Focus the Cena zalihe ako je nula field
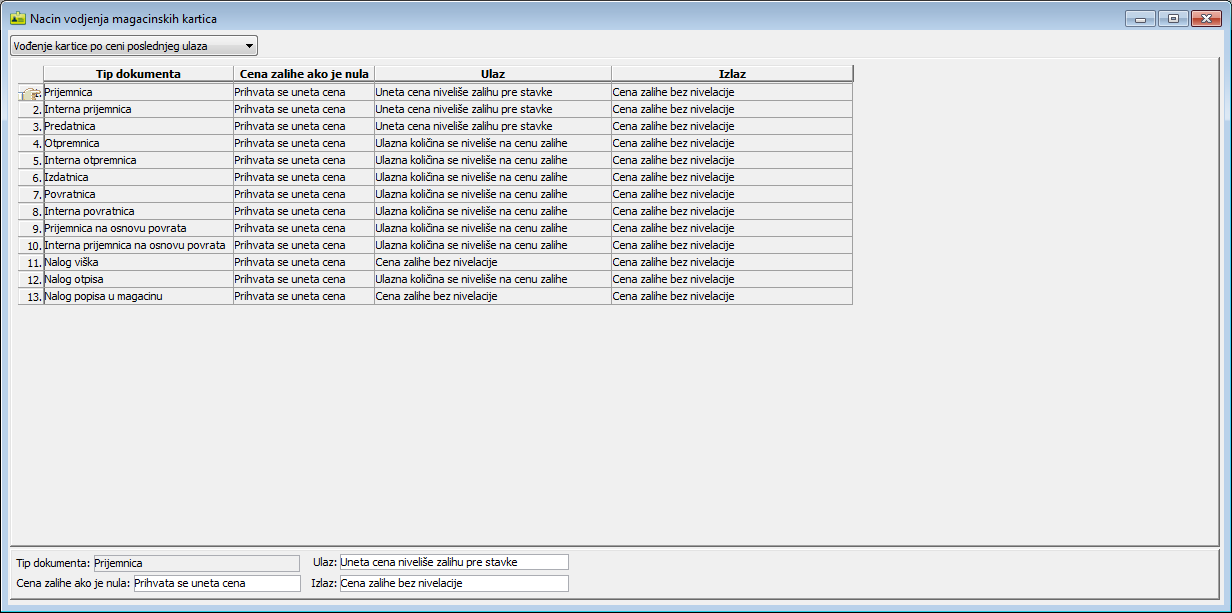The height and width of the screenshot is (613, 1232). coord(216,583)
